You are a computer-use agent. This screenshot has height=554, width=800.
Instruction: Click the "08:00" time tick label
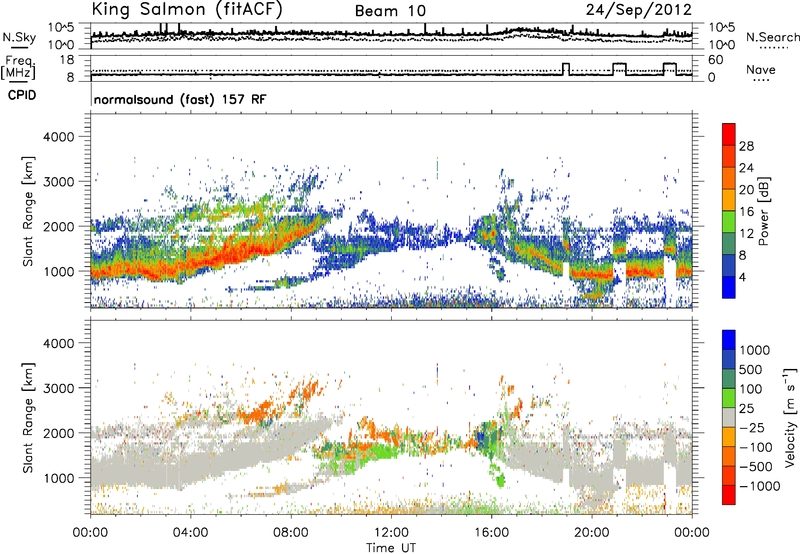click(x=291, y=533)
